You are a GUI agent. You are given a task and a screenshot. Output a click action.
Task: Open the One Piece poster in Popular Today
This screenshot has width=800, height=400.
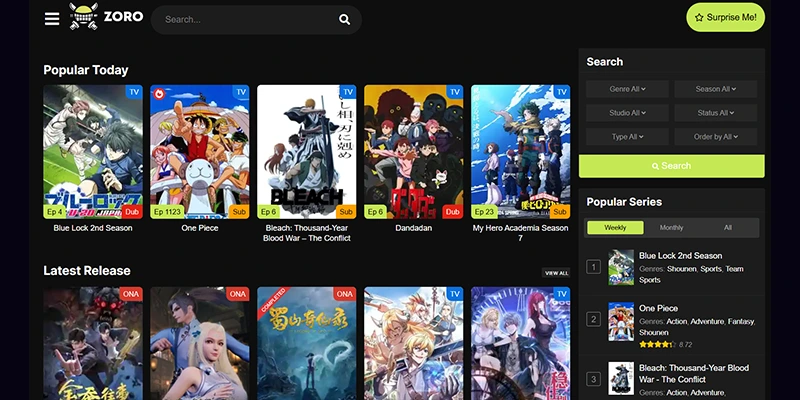[x=199, y=152]
